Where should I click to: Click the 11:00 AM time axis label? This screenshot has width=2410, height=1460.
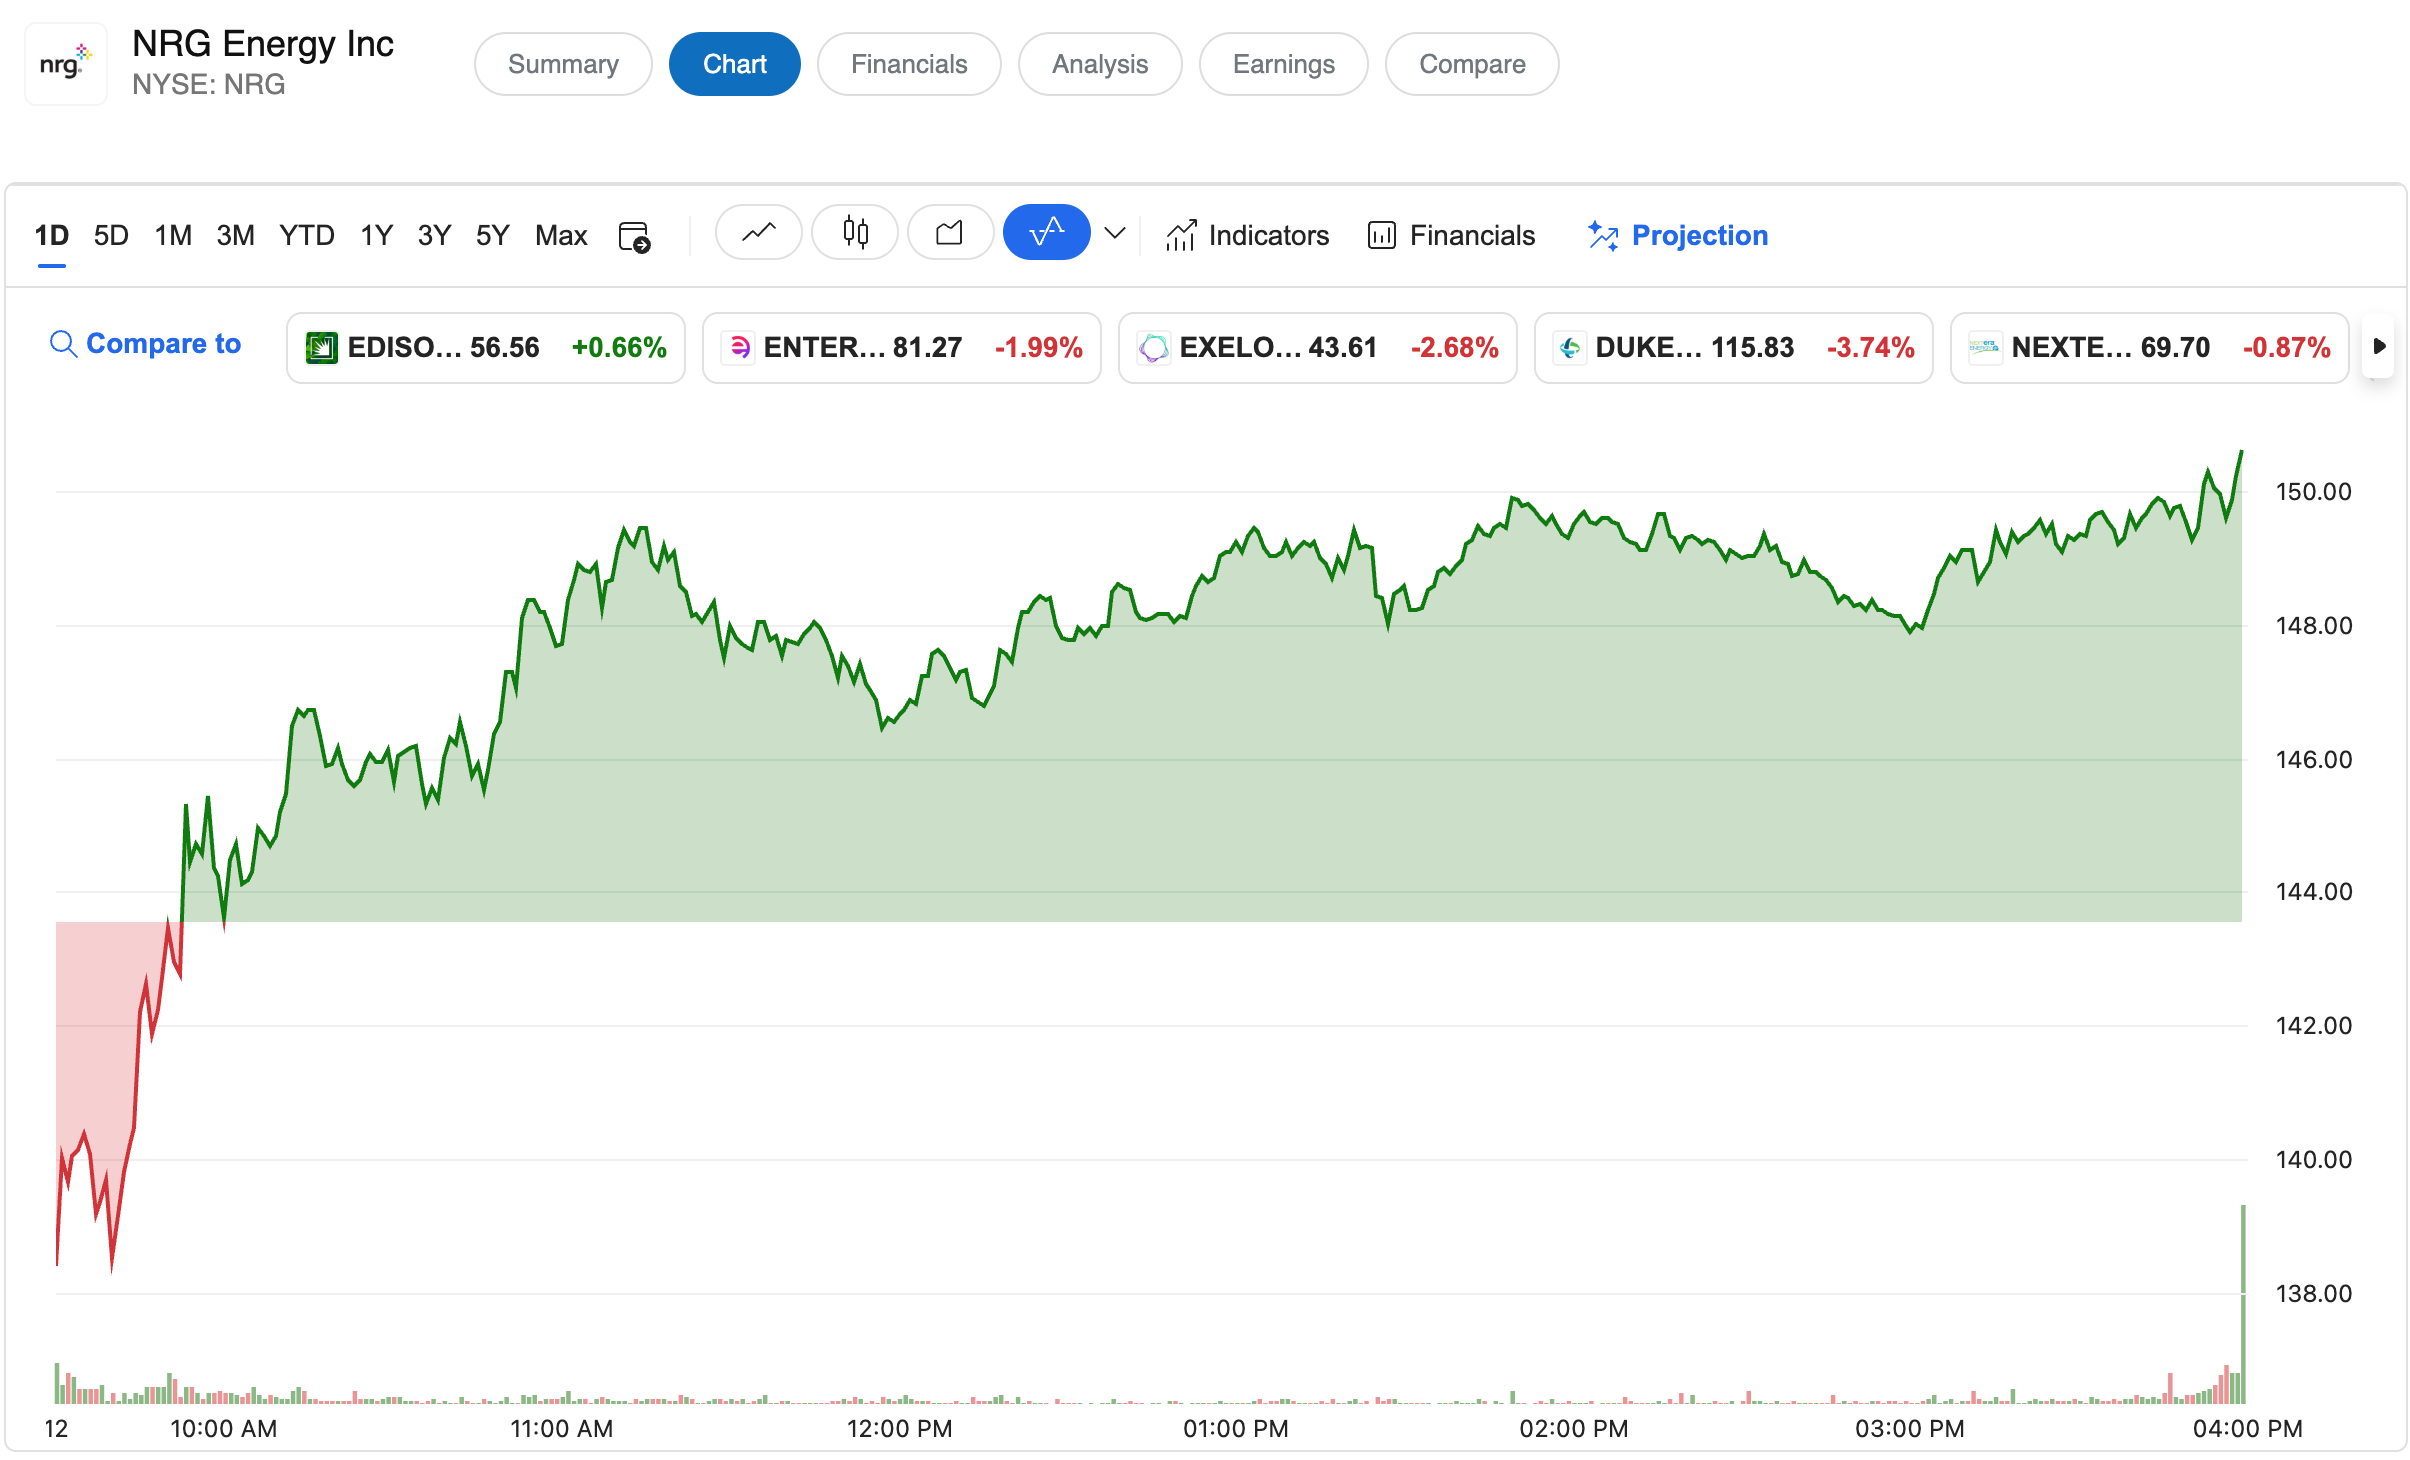(561, 1429)
